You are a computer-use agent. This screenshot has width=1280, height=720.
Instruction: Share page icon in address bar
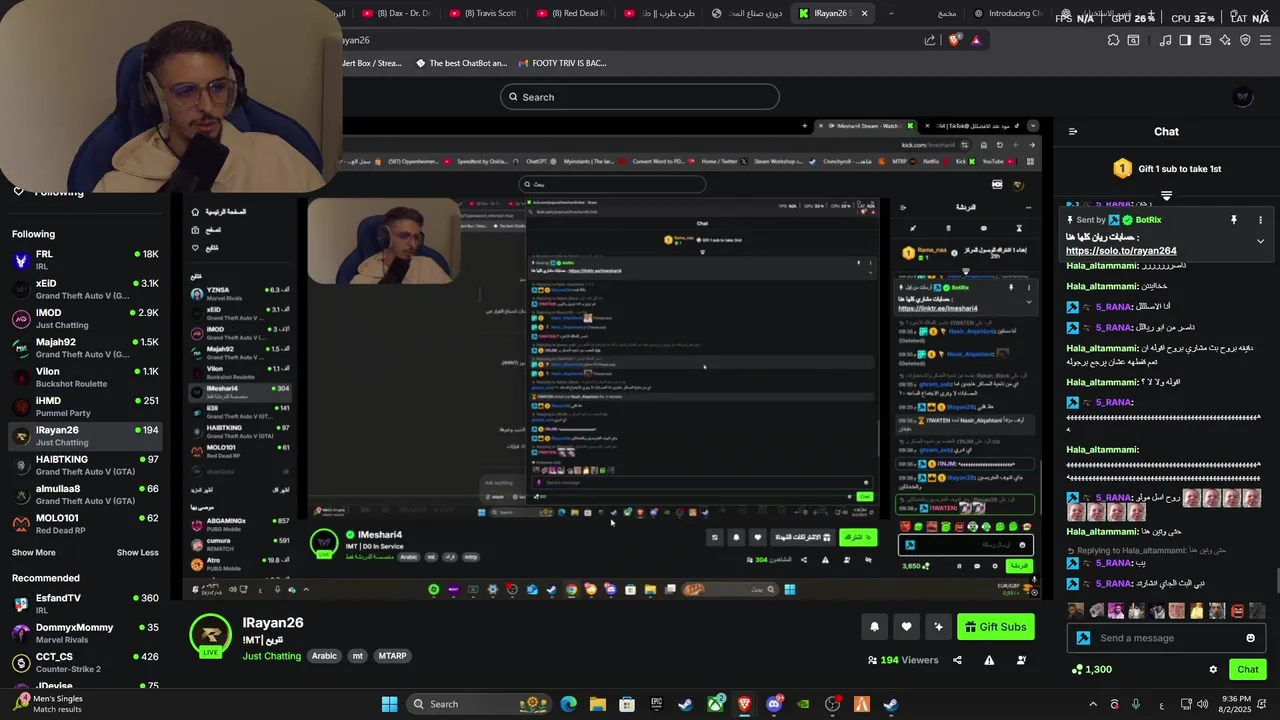click(x=930, y=40)
